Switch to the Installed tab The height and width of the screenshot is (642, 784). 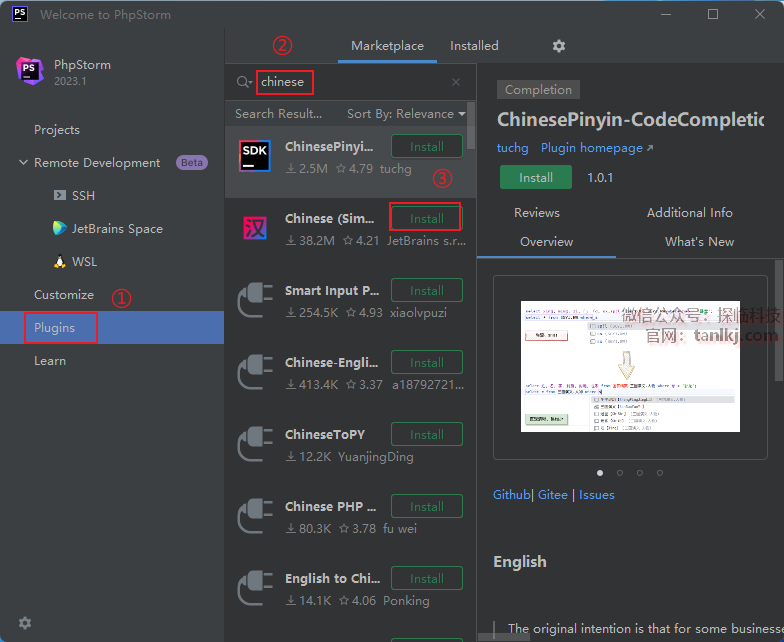coord(474,46)
